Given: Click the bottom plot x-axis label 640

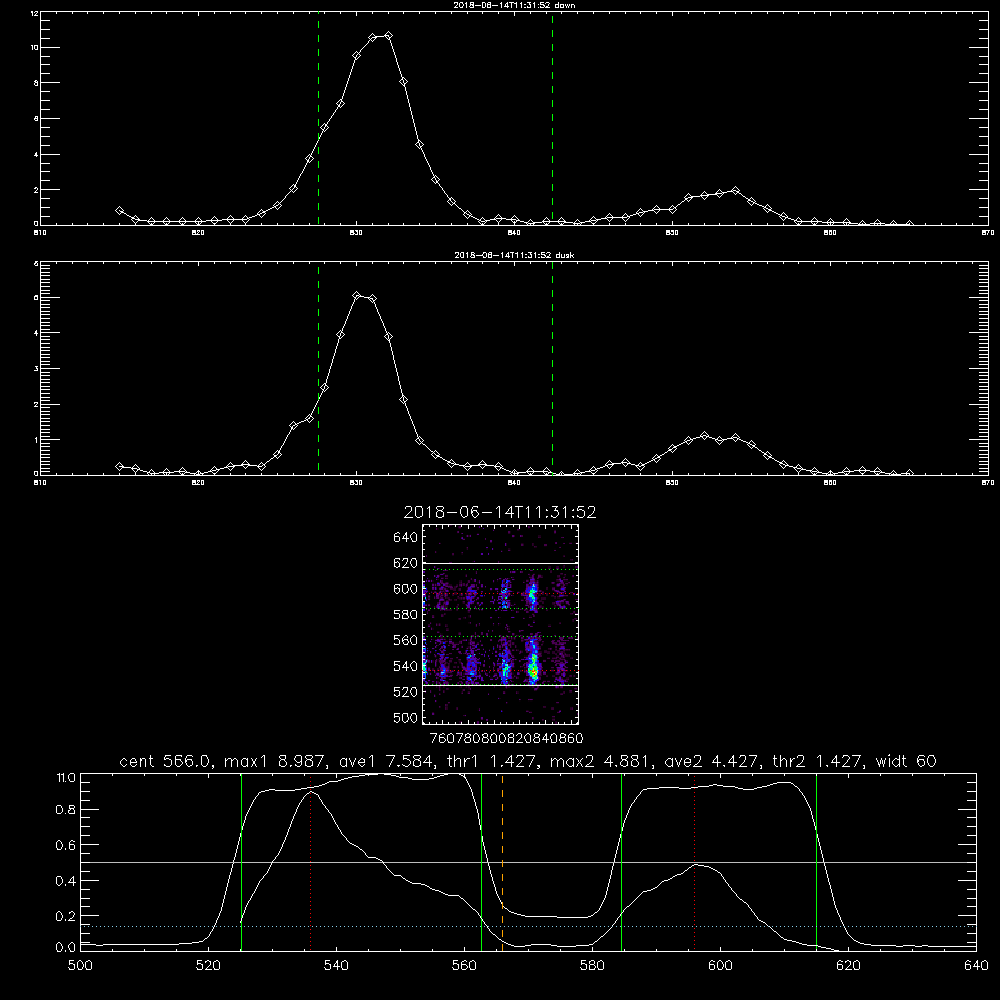Looking at the screenshot, I should (x=976, y=966).
